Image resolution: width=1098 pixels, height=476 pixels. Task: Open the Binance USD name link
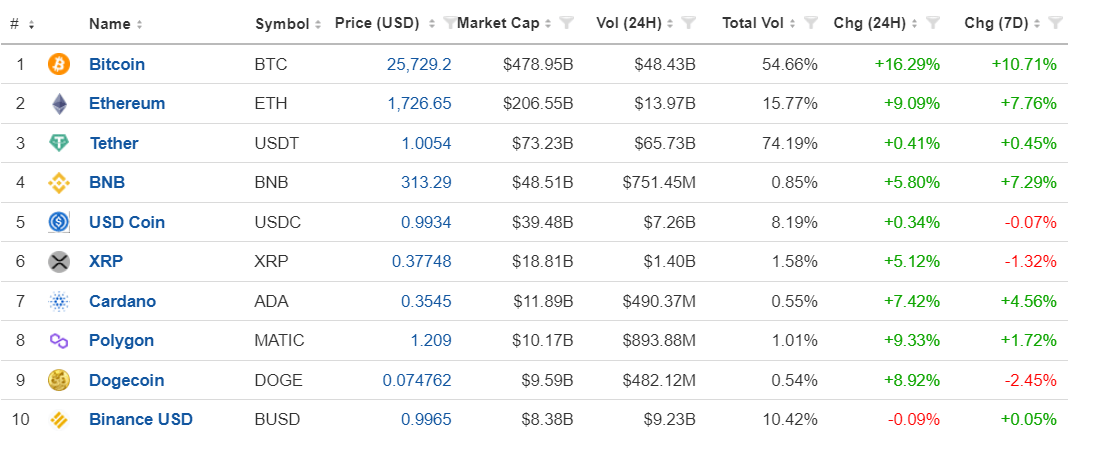coord(140,419)
